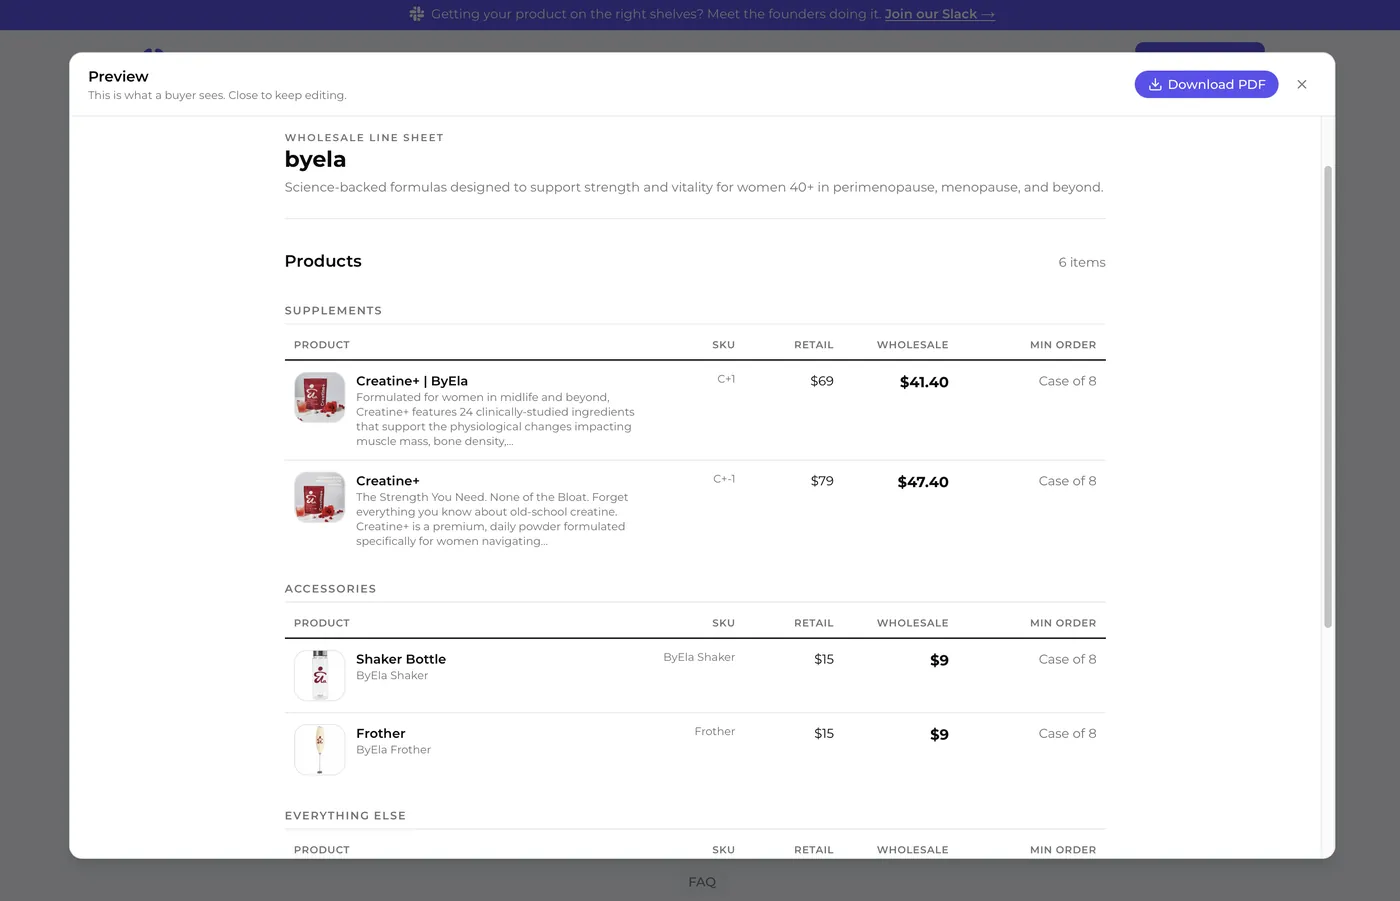Click the 'Products' section heading
Image resolution: width=1400 pixels, height=901 pixels.
[x=323, y=261]
